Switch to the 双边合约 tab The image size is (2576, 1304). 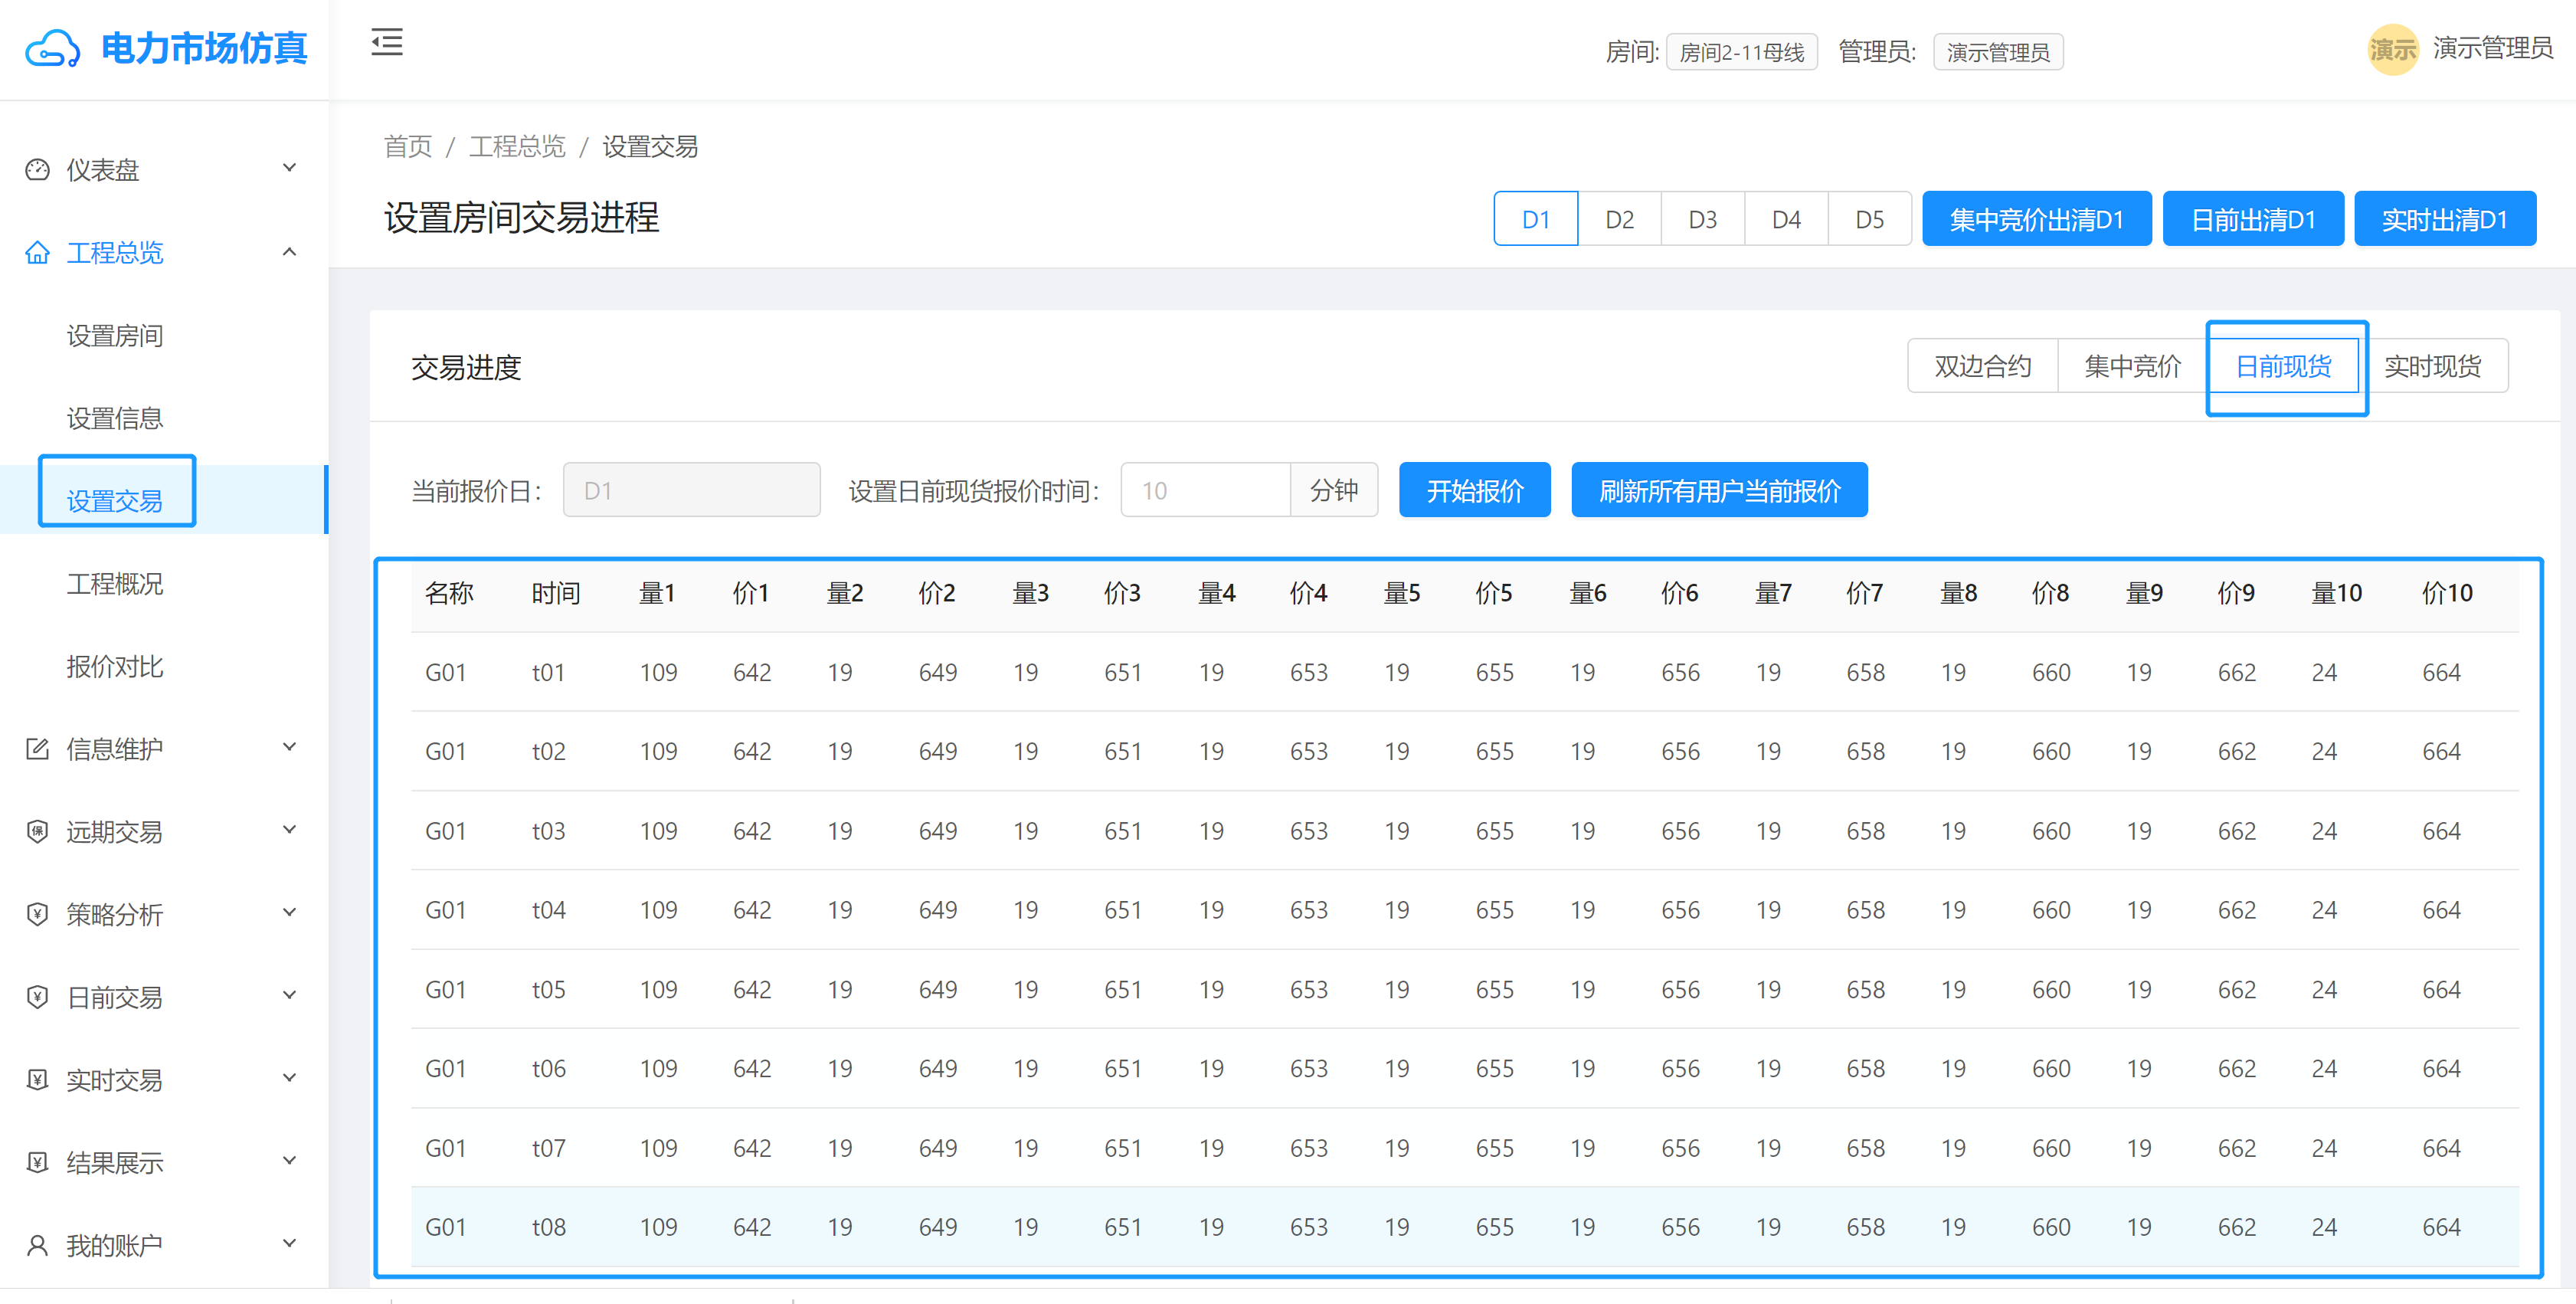coord(1983,366)
